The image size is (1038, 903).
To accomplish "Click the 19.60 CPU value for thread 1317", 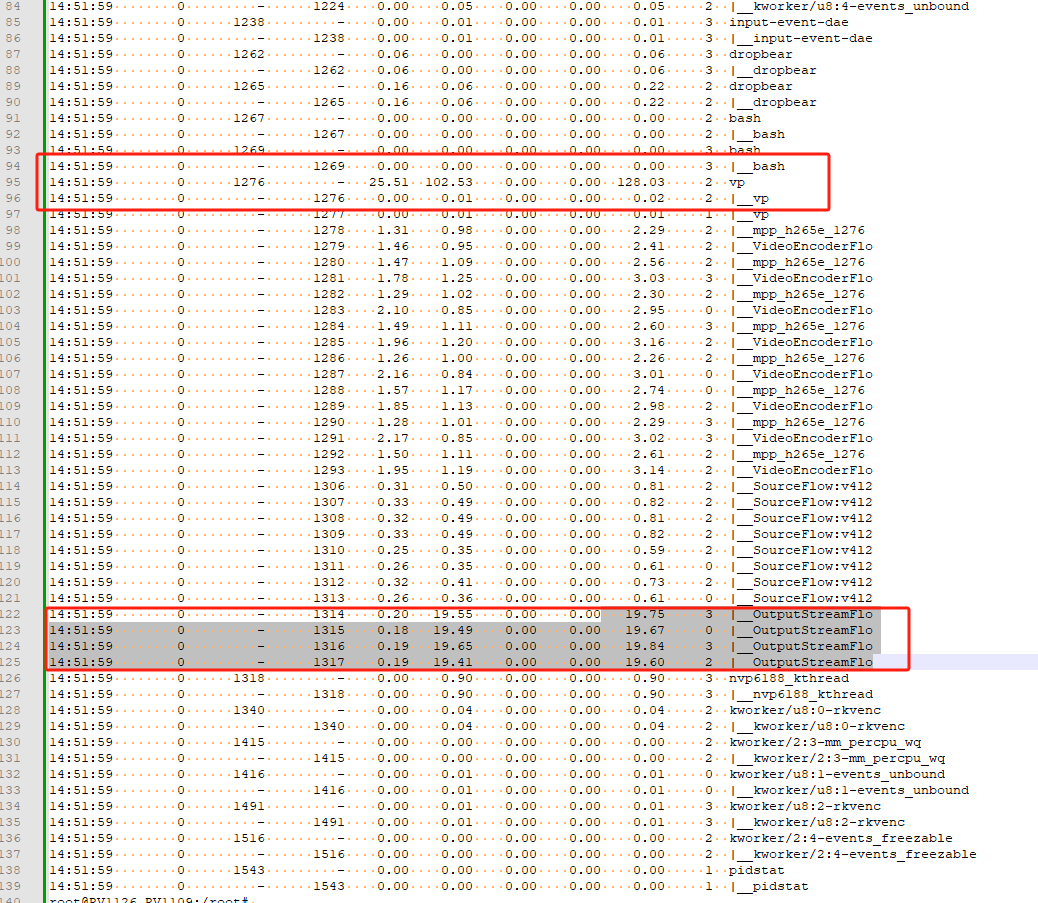I will pos(645,662).
